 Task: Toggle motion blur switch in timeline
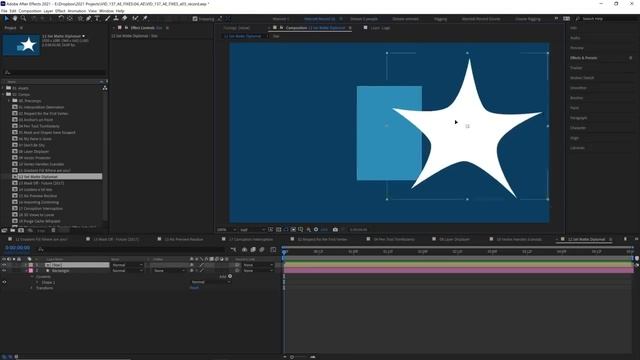(x=262, y=249)
